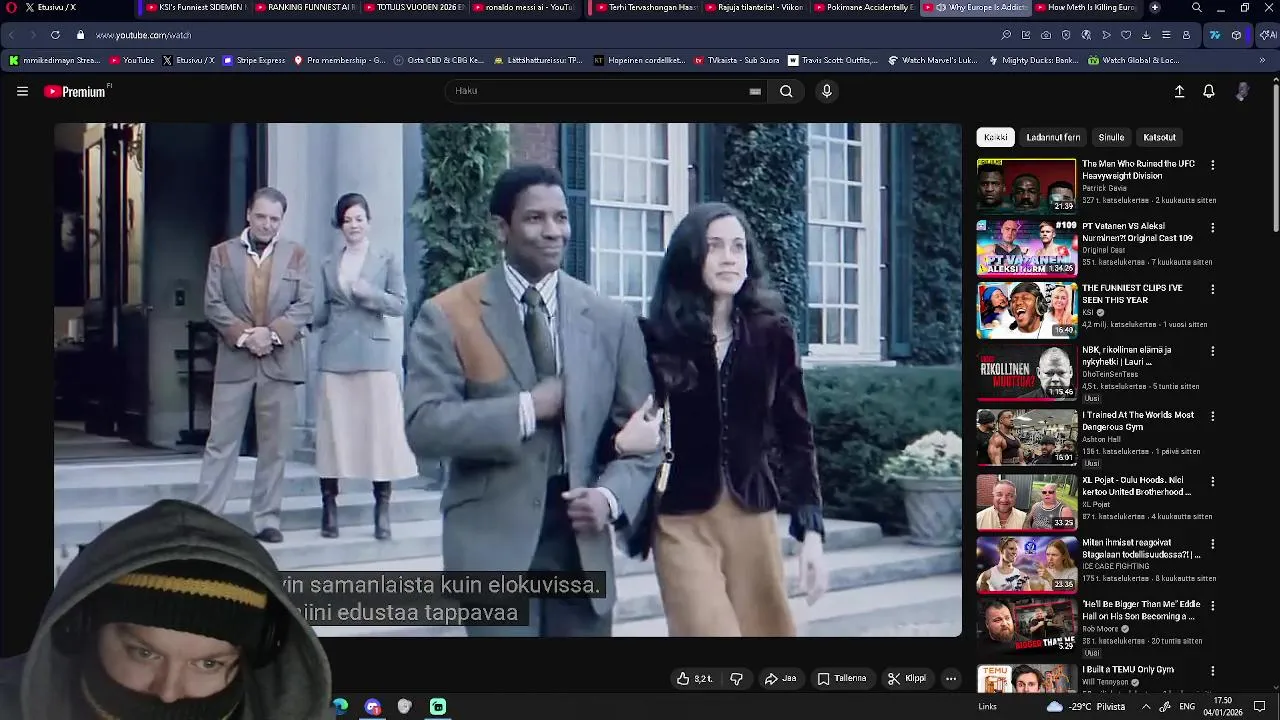Expand hidden bookmarks overflow chevron
The image size is (1280, 720).
click(x=1262, y=60)
